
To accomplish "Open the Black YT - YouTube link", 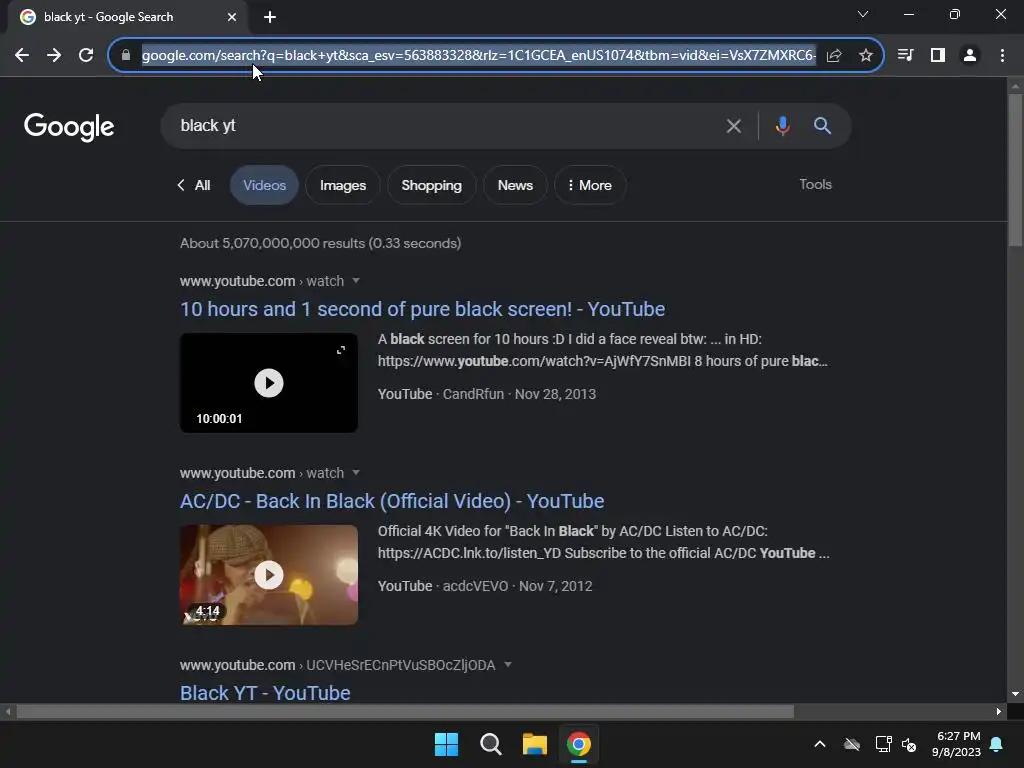I will pos(265,693).
